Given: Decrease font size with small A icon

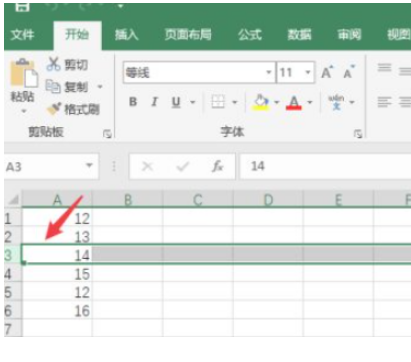Looking at the screenshot, I should point(349,72).
